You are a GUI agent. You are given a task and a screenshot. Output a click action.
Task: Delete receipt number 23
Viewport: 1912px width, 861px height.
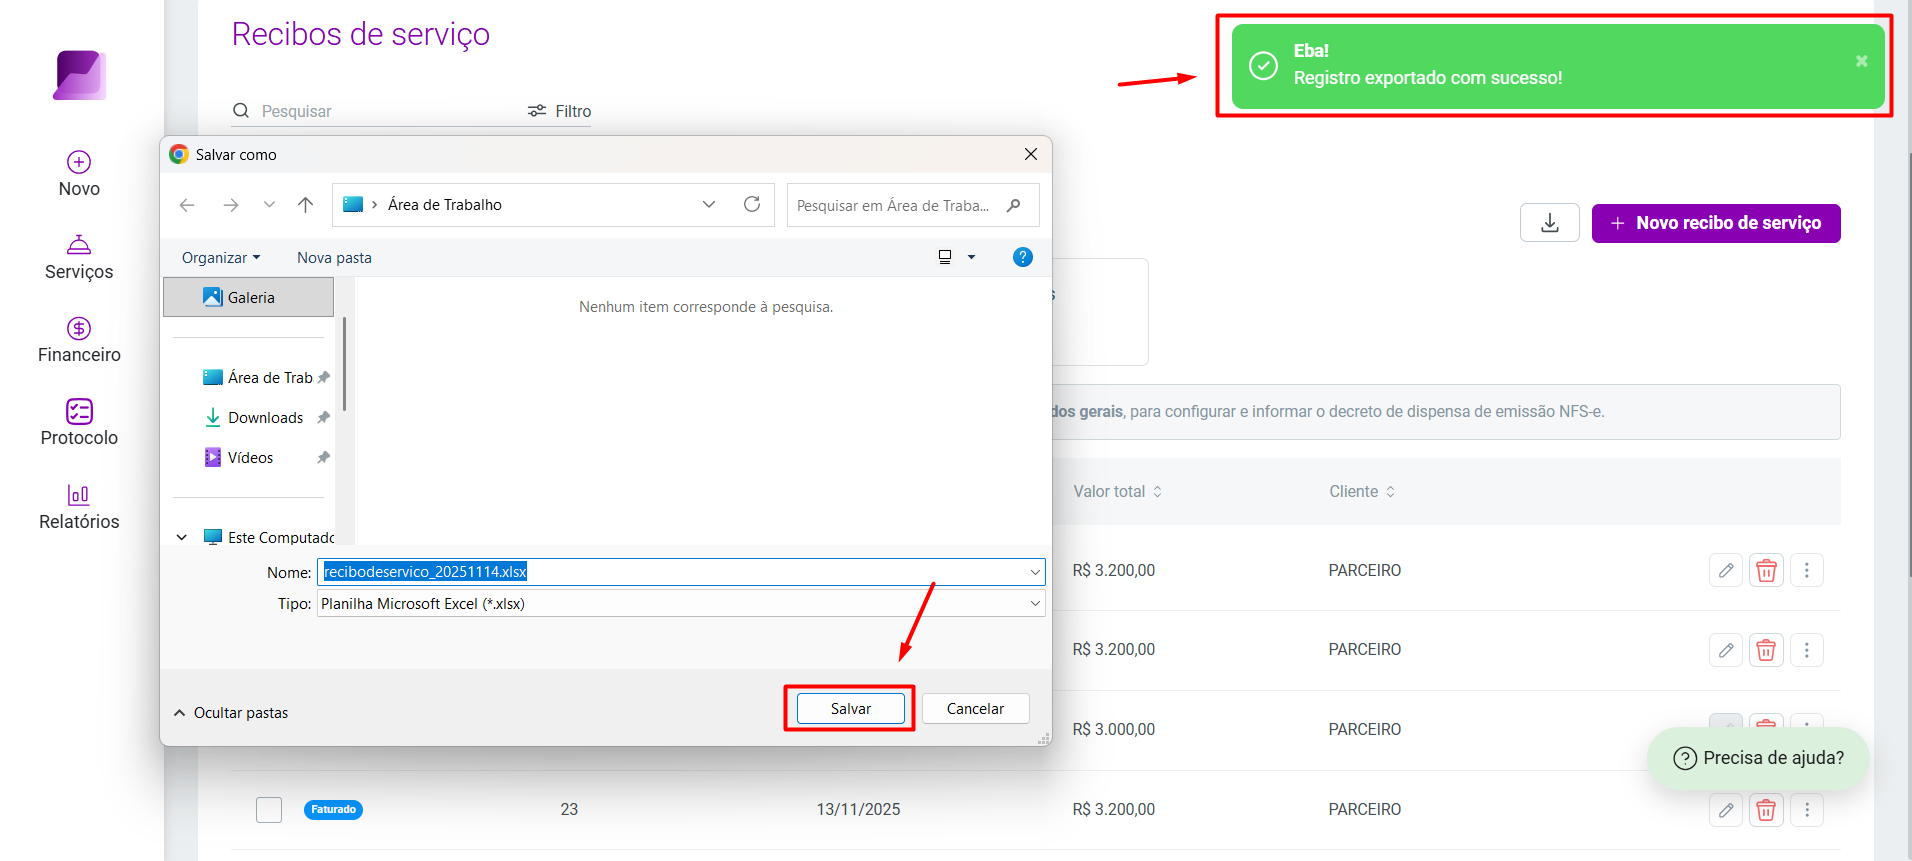1766,810
